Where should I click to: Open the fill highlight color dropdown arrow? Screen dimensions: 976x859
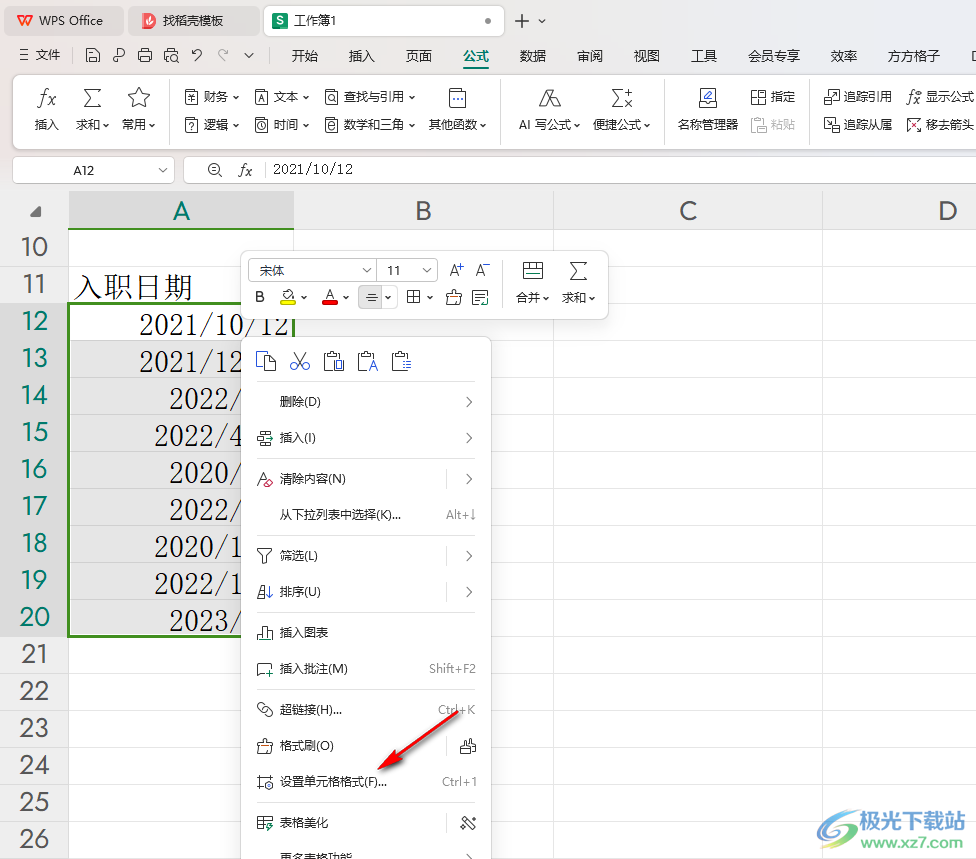click(x=304, y=298)
